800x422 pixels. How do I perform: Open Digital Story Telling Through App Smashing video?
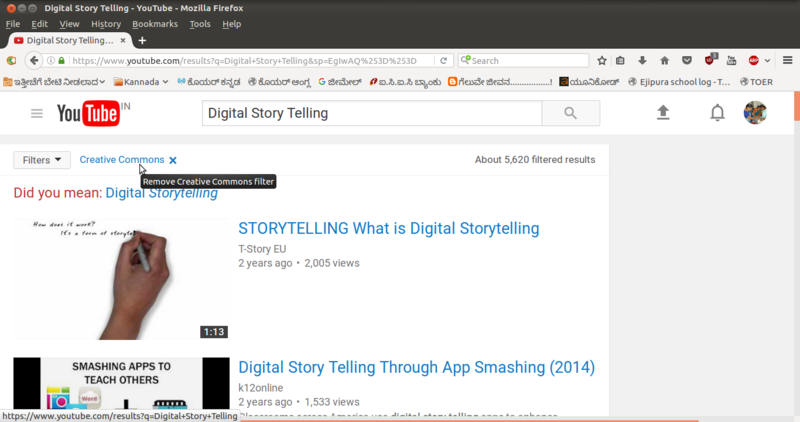416,367
